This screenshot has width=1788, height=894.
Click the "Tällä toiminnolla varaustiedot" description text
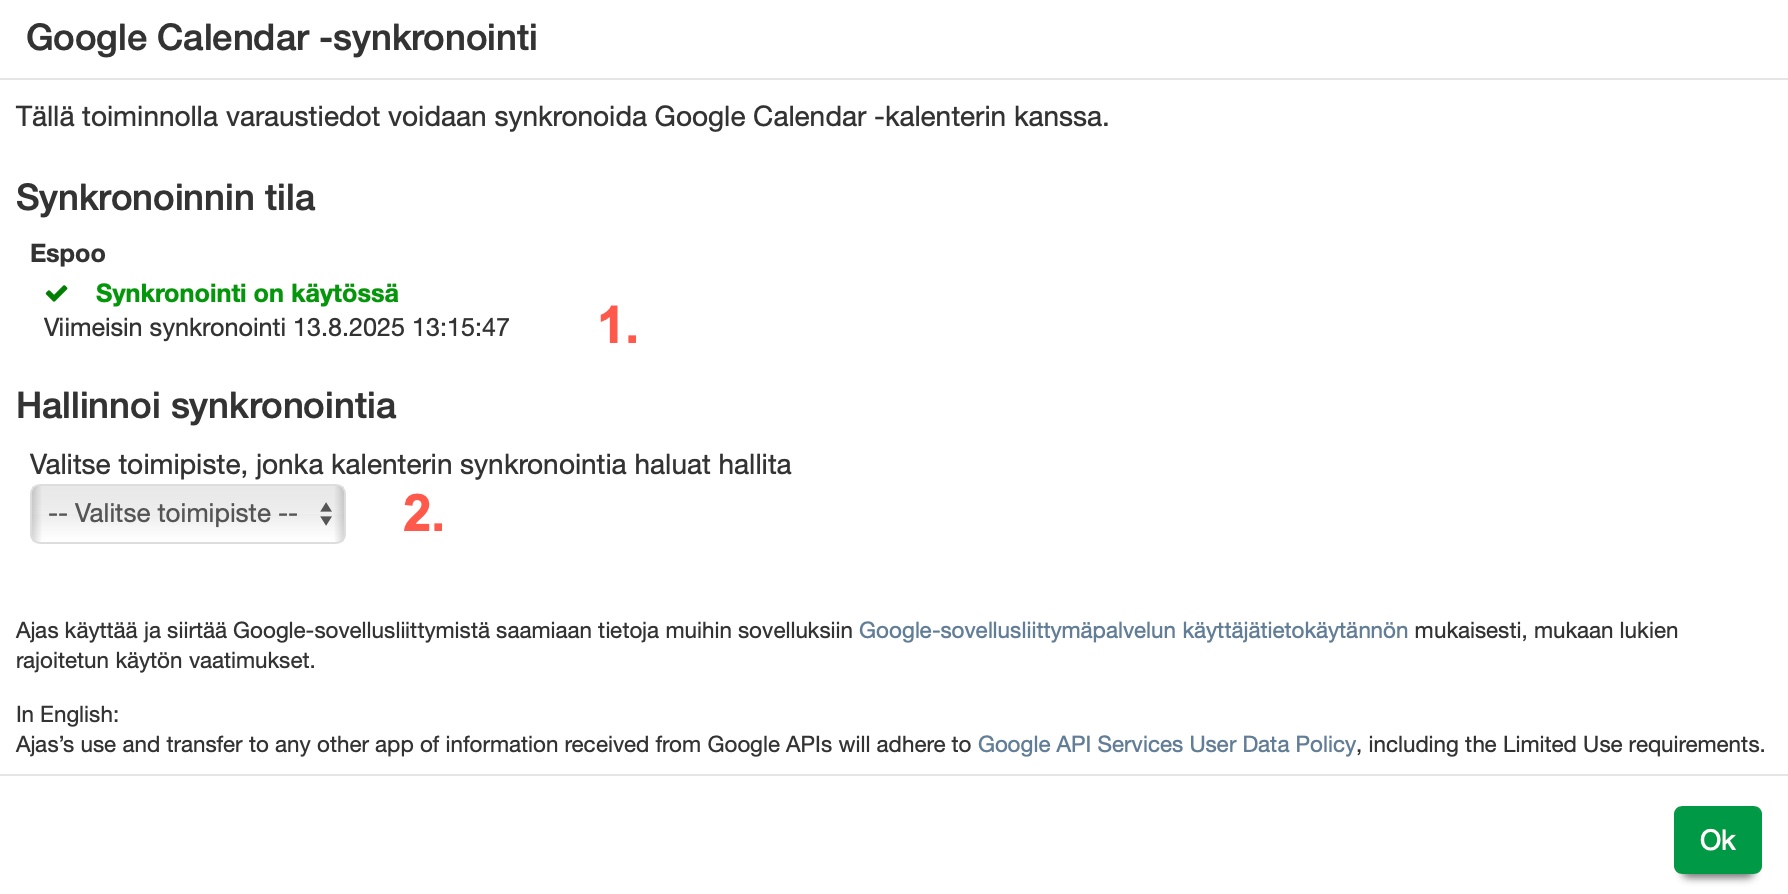562,117
